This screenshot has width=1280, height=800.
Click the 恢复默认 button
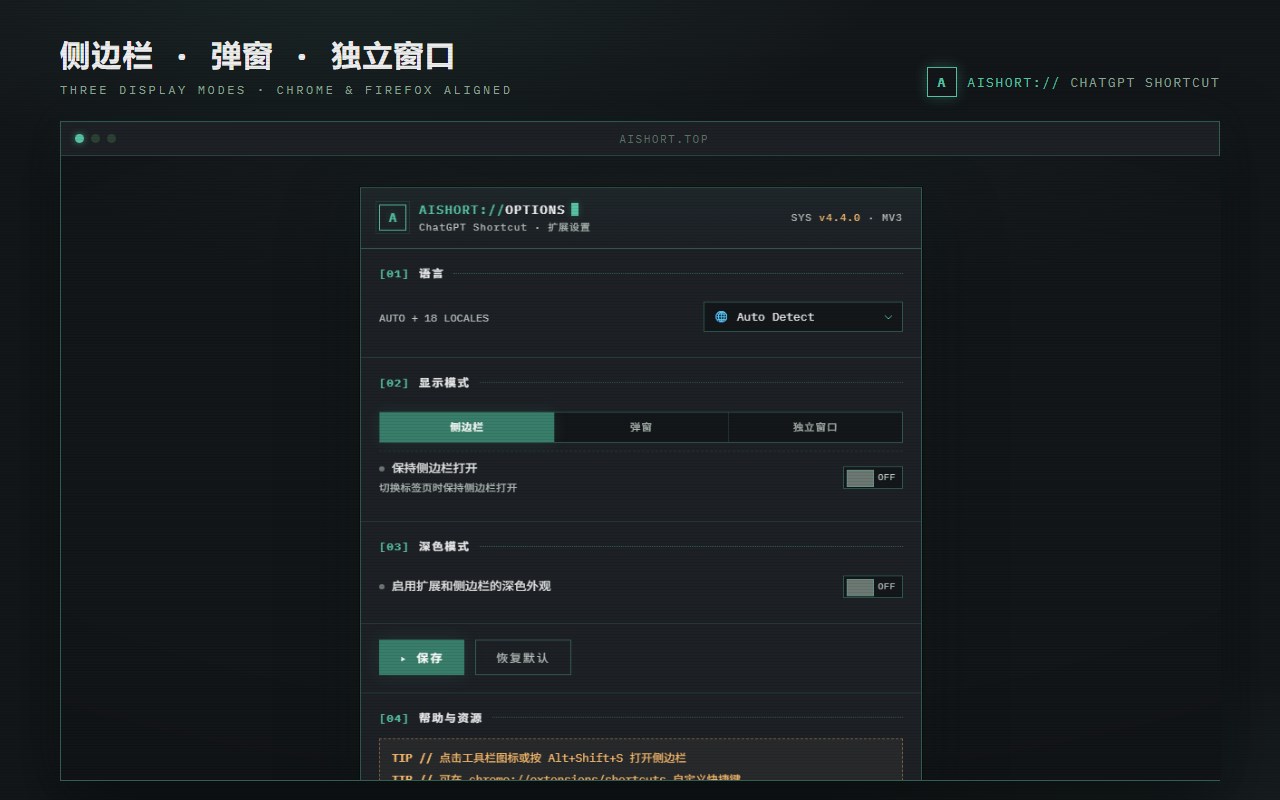523,658
